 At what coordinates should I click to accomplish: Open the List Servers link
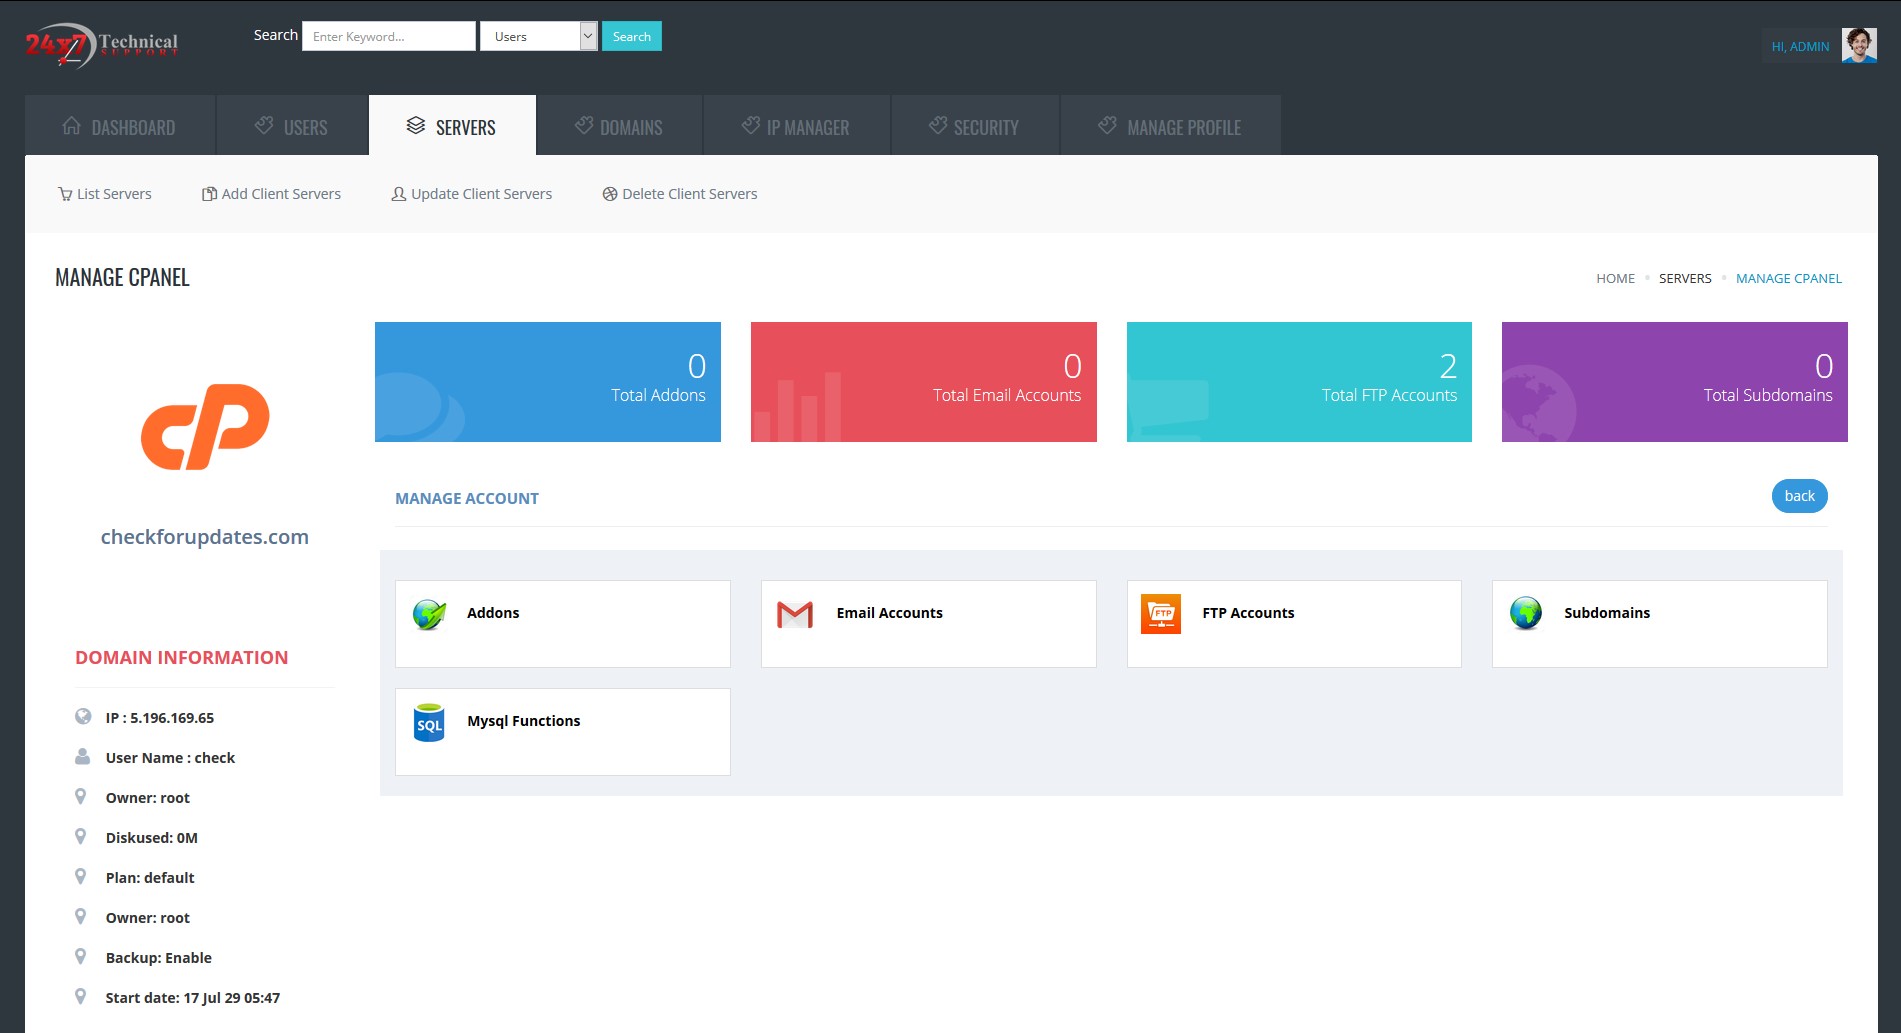click(x=105, y=194)
